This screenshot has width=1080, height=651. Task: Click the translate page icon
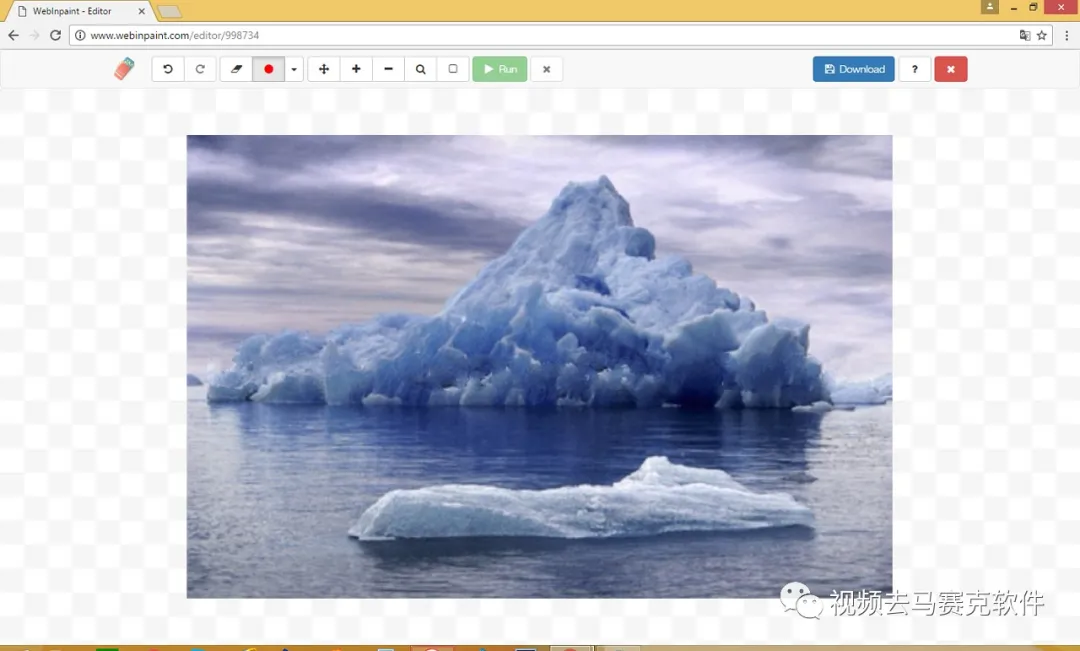[x=1025, y=35]
